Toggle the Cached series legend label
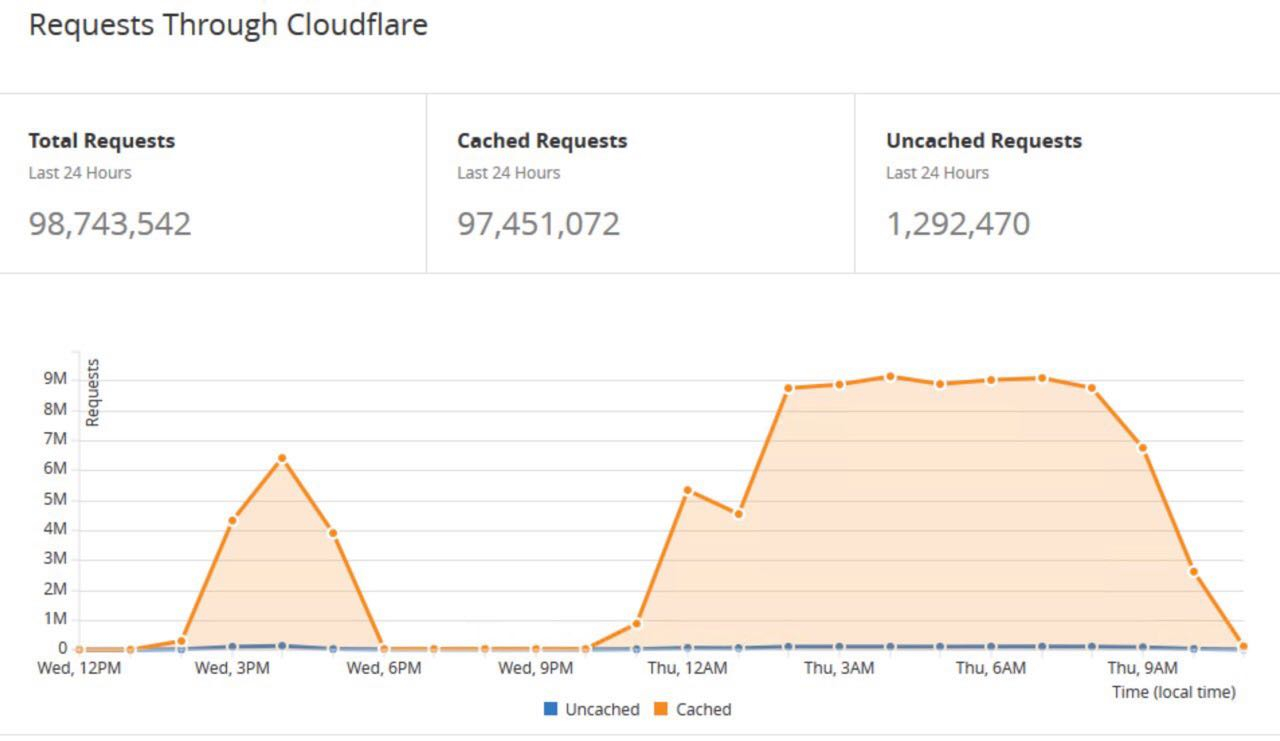 [x=704, y=709]
